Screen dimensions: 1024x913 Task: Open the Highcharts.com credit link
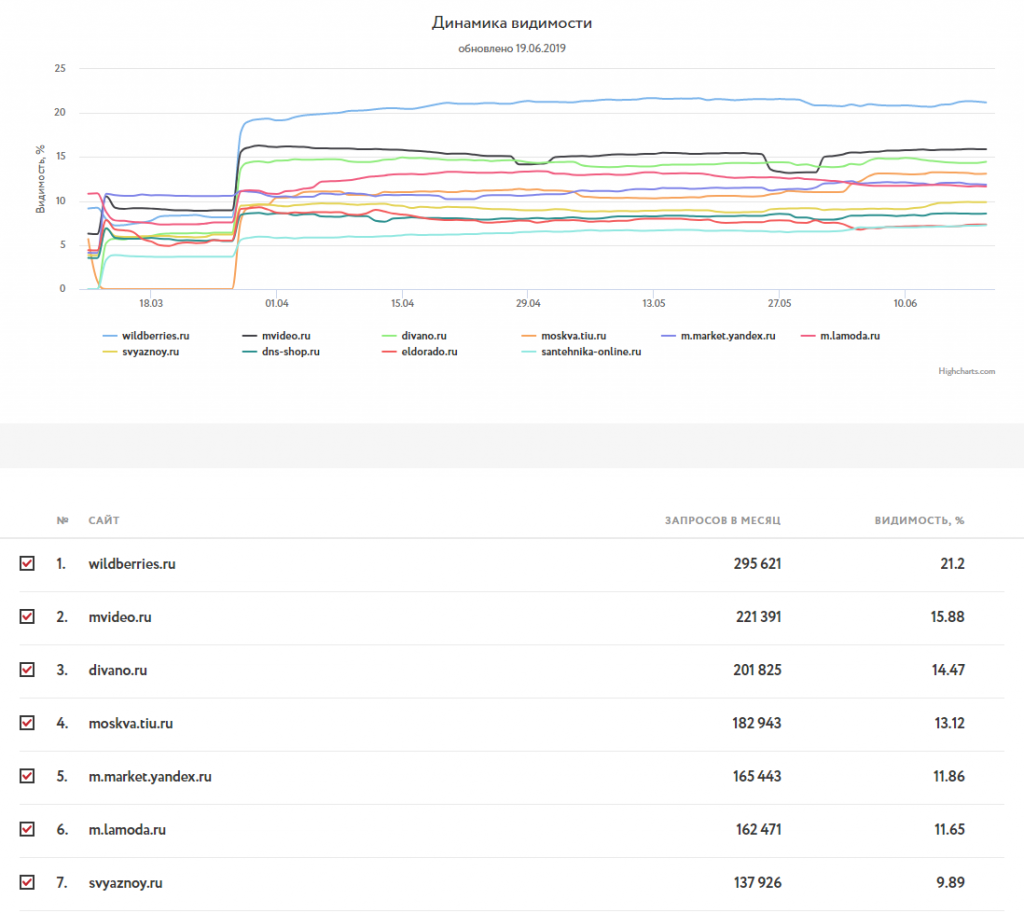[967, 371]
